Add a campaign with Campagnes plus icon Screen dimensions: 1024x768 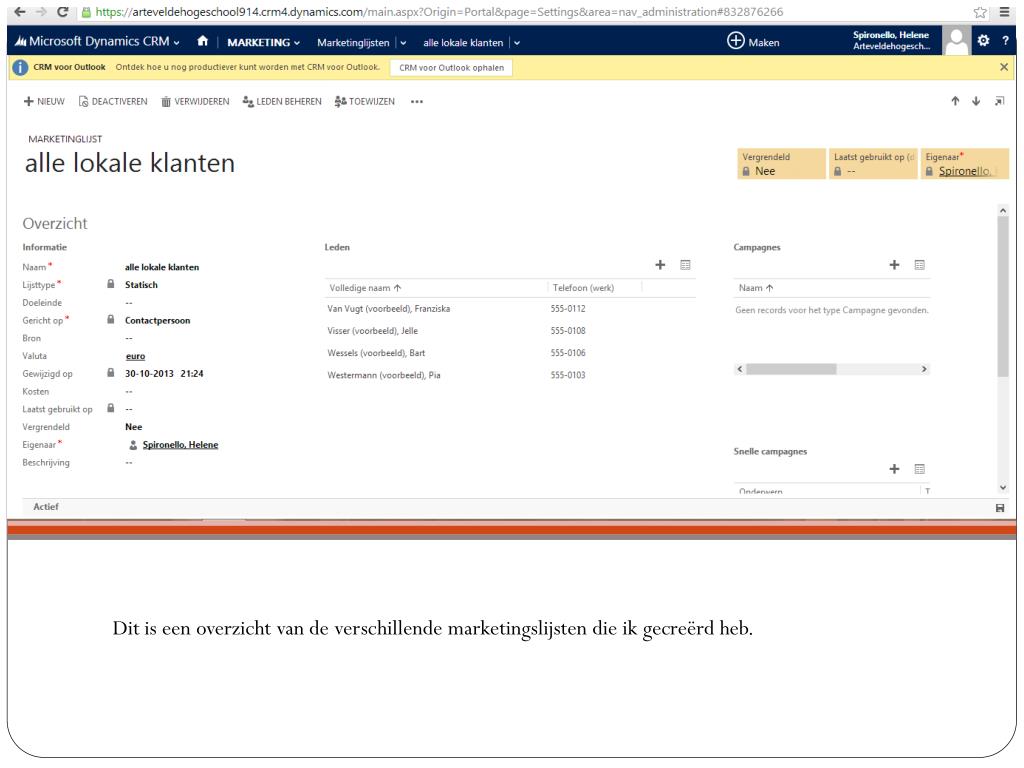click(895, 265)
